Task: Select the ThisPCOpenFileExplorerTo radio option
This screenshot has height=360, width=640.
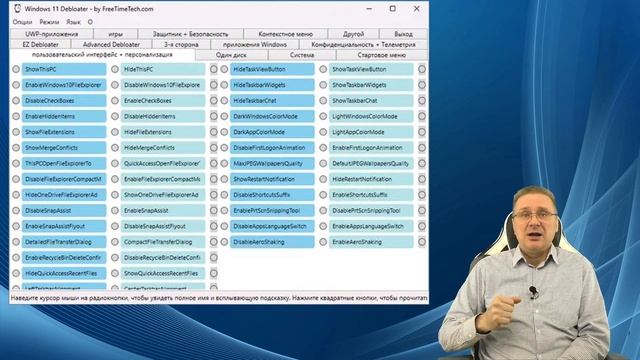Action: [16, 164]
